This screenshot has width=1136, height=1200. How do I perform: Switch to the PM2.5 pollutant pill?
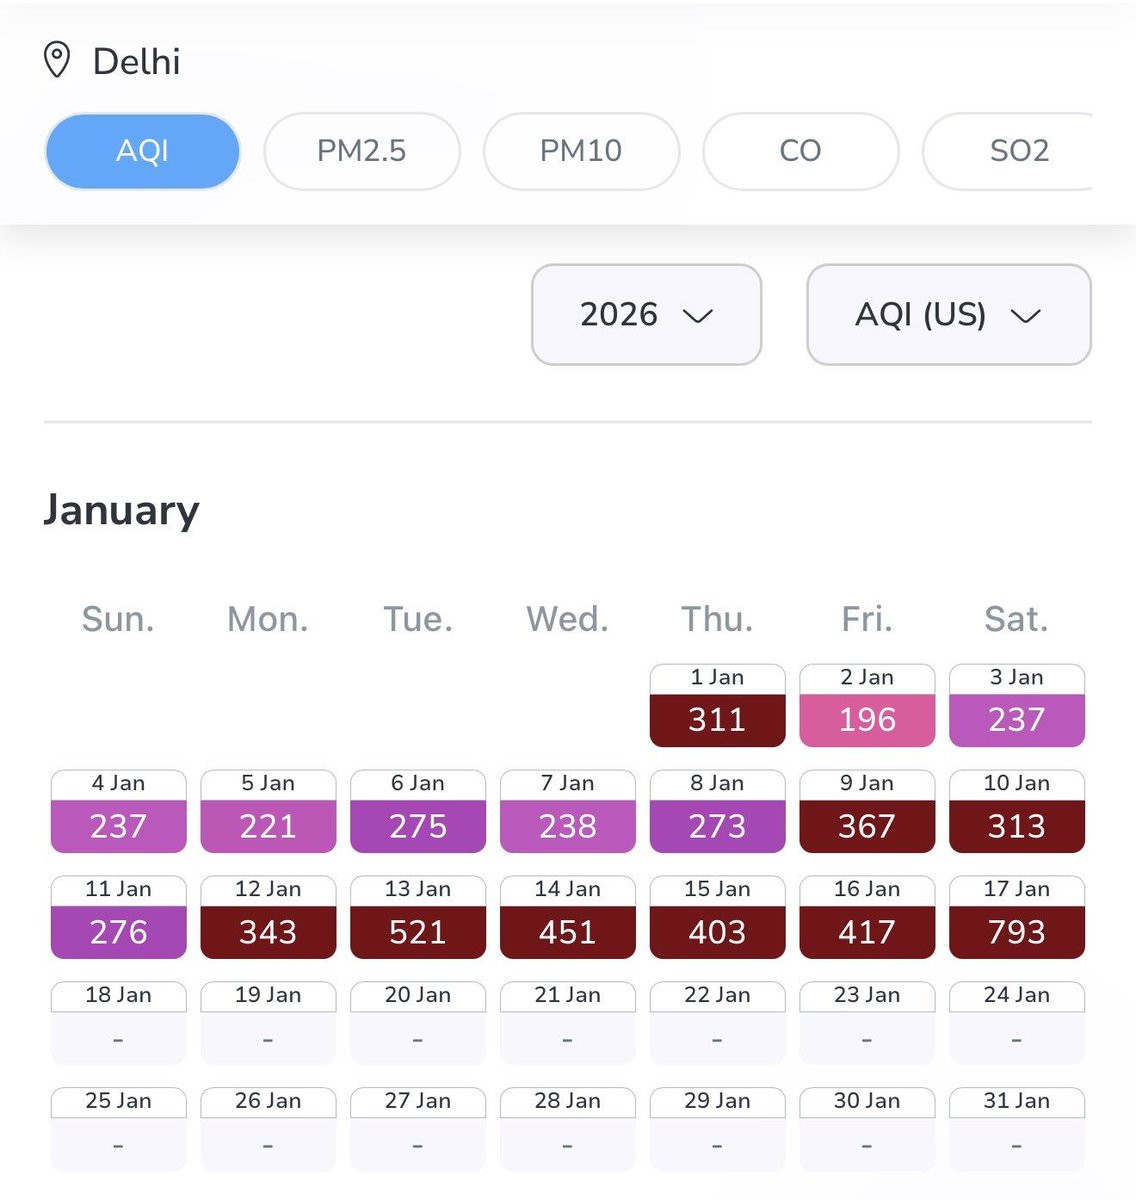(x=361, y=151)
